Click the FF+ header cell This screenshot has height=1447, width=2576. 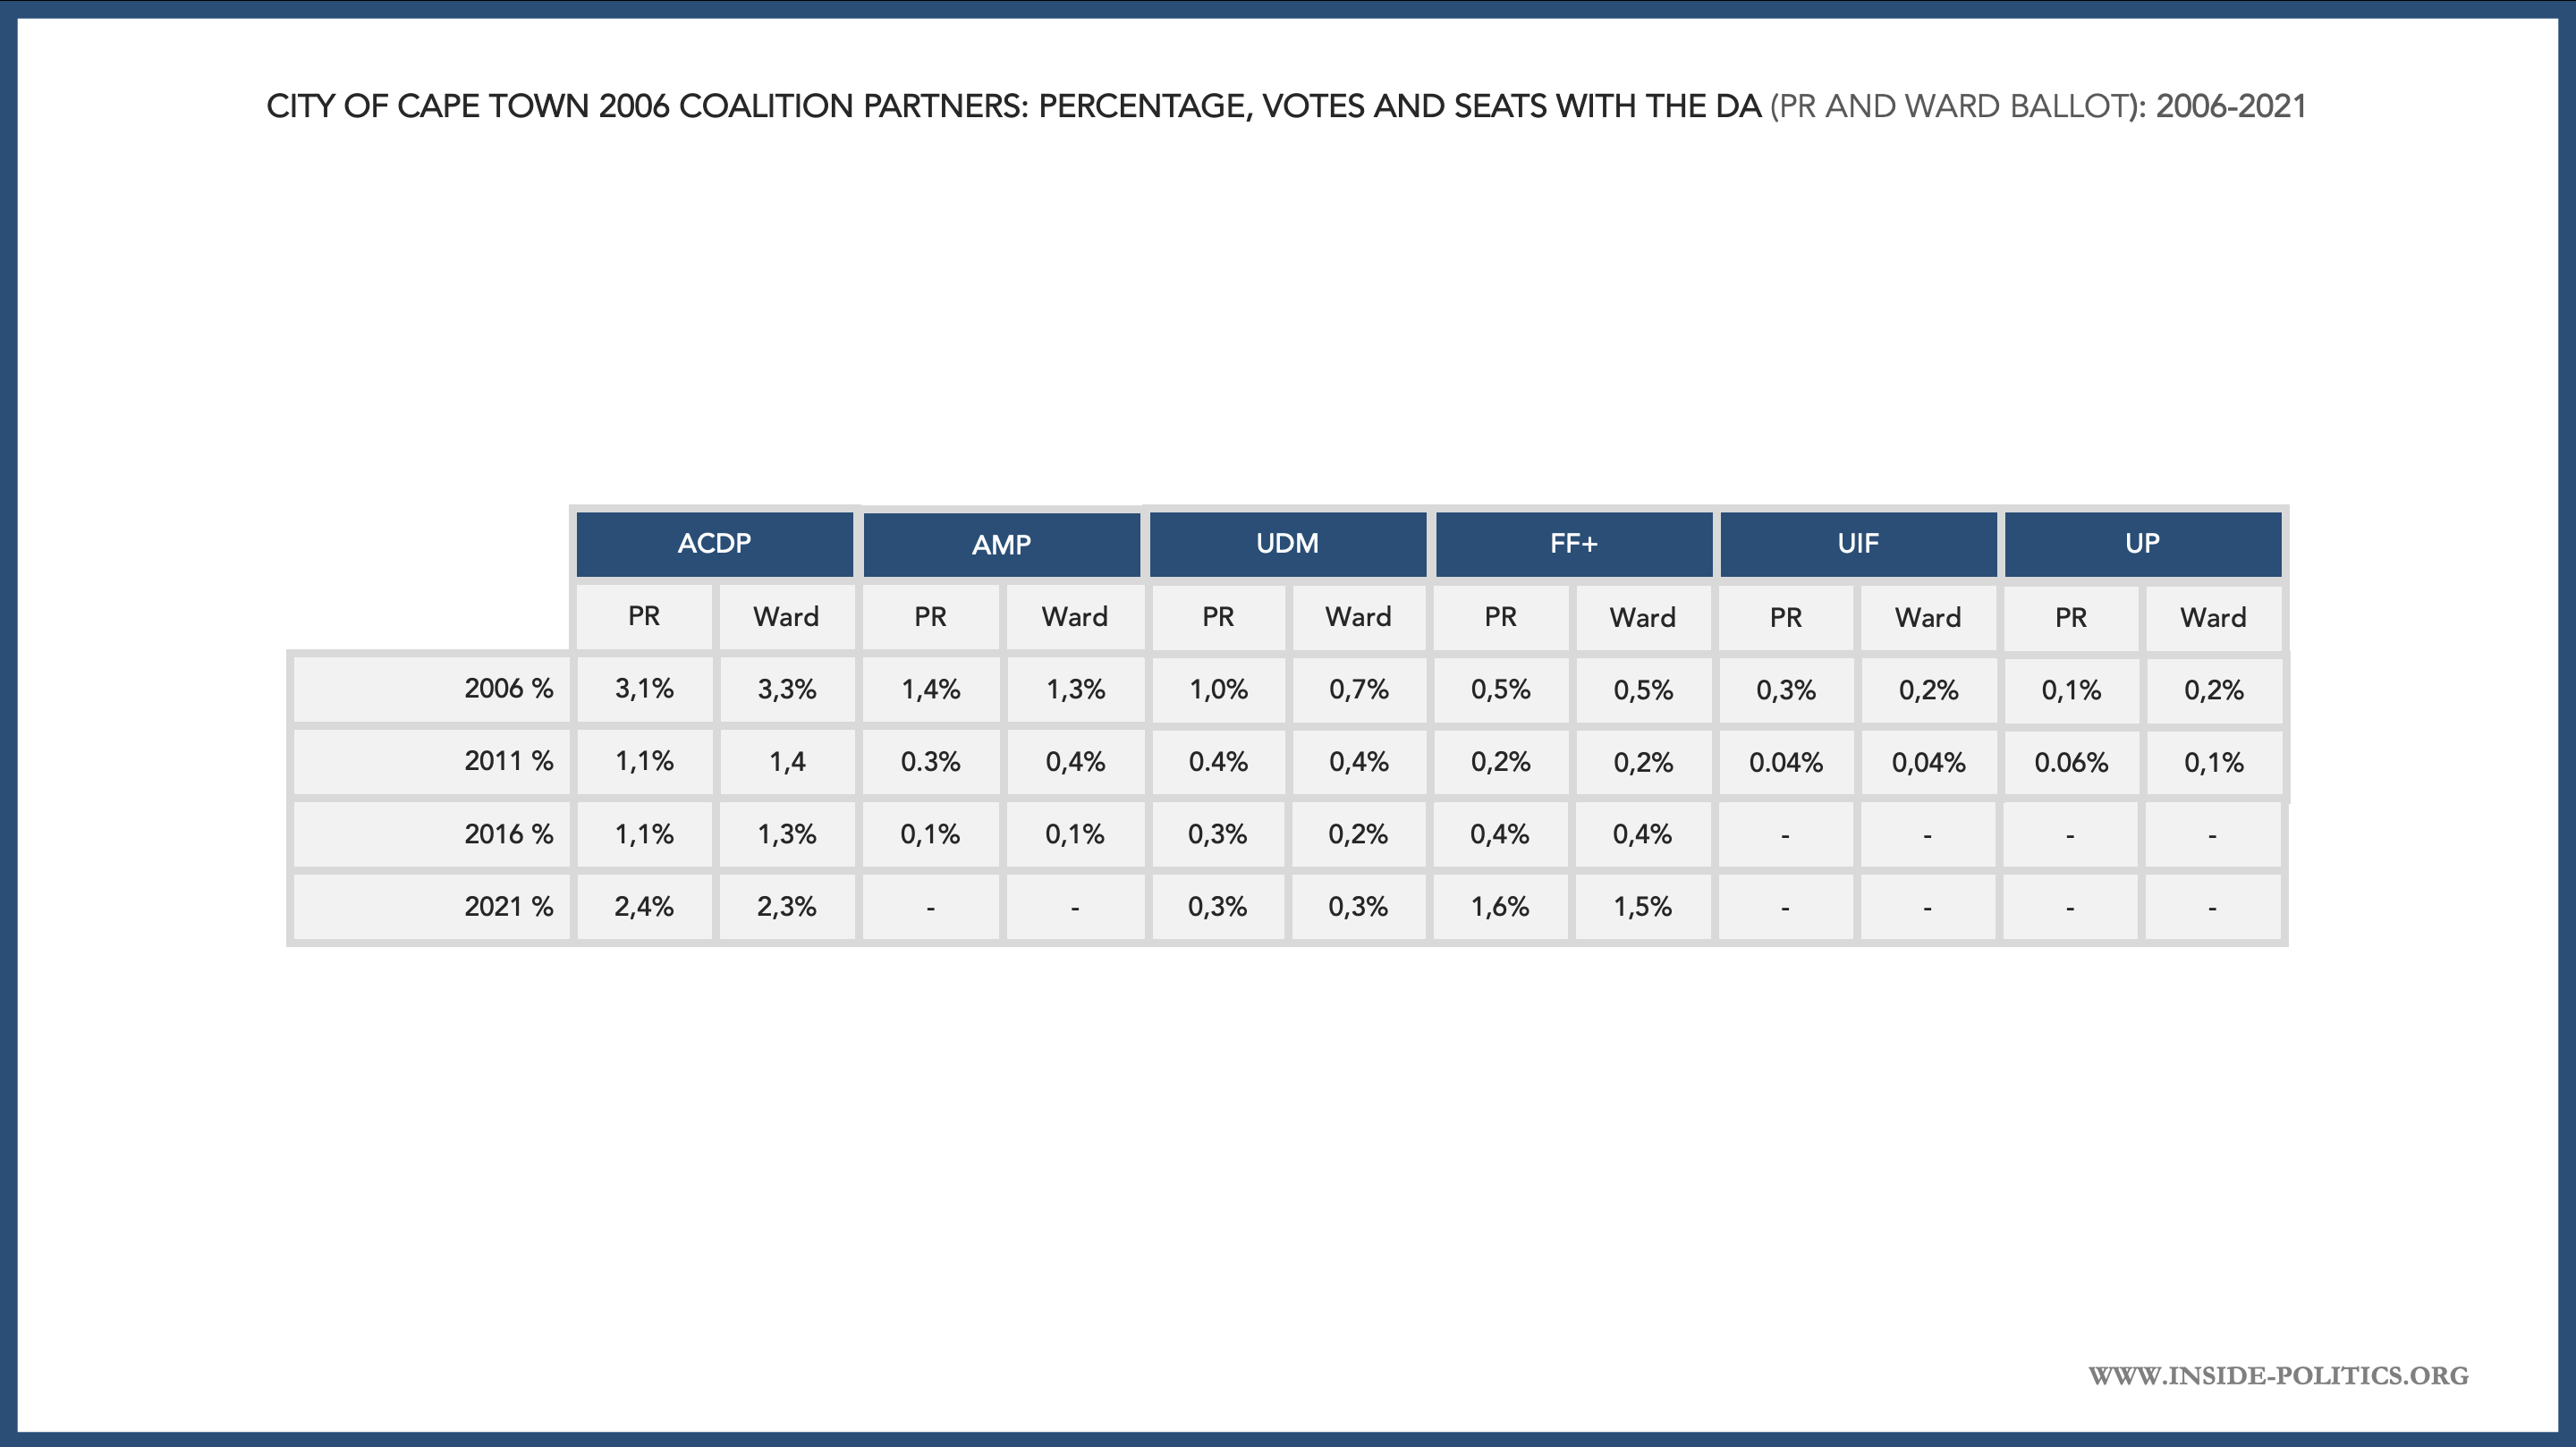(x=1573, y=544)
